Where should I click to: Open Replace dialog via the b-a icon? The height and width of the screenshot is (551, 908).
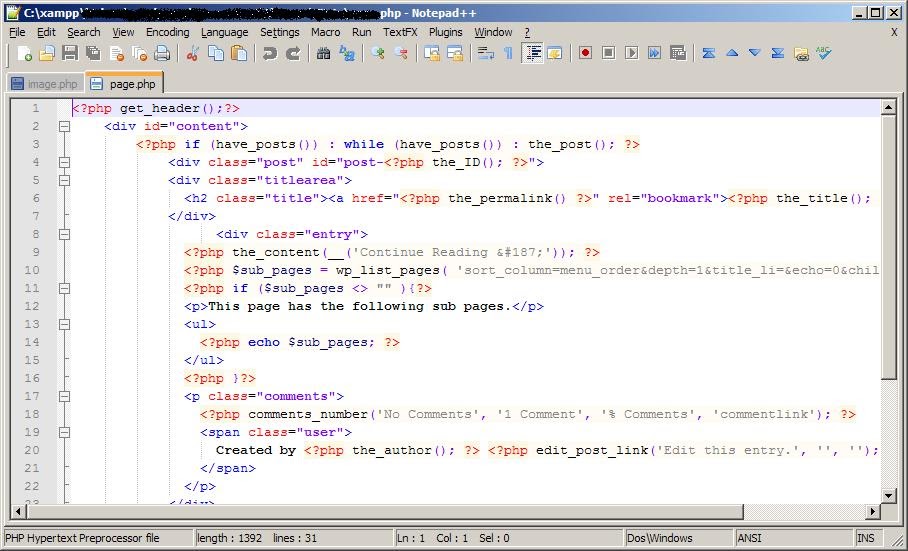(346, 53)
